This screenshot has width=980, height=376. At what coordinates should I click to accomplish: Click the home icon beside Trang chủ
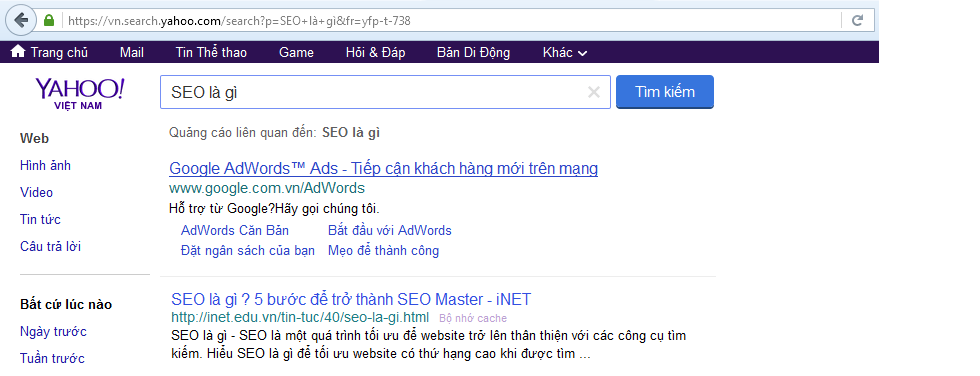pos(18,52)
